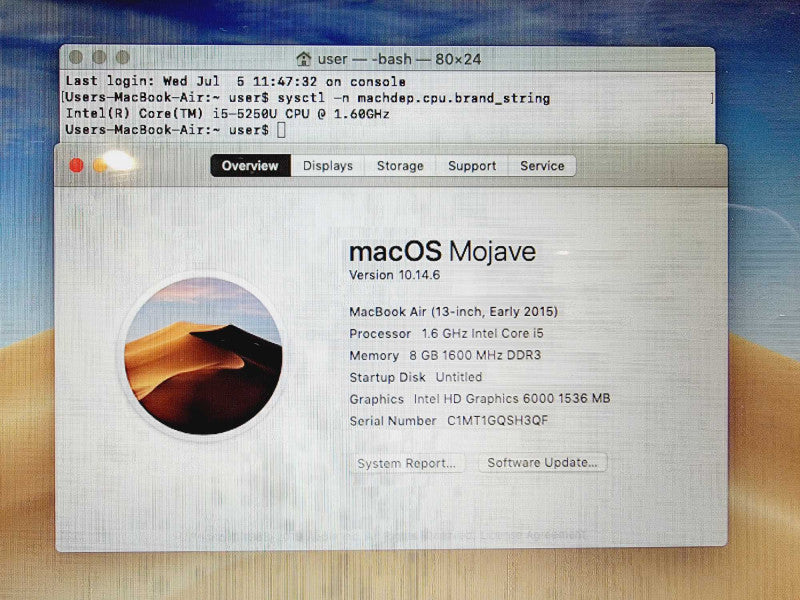Screen dimensions: 800x600
Task: Open the Displays tab
Action: 328,166
